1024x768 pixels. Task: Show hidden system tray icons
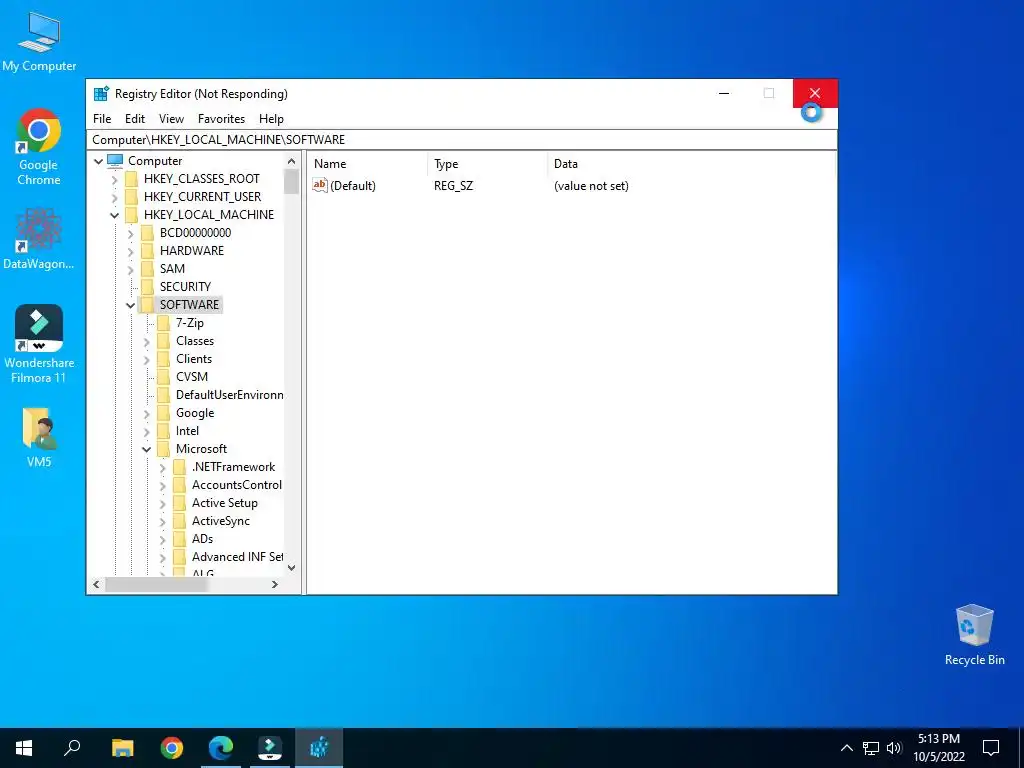pyautogui.click(x=846, y=748)
